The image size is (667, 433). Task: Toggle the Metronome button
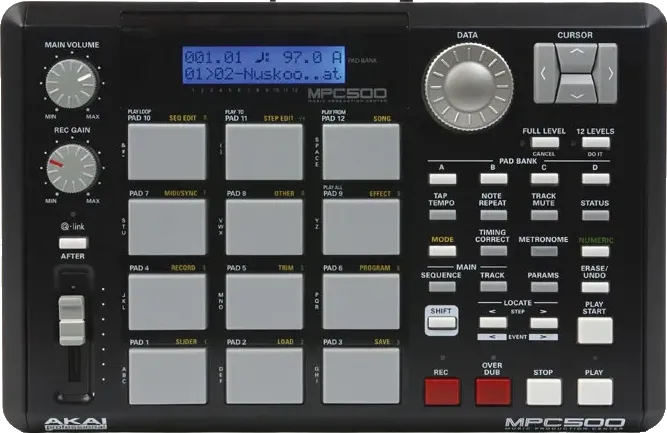click(544, 251)
